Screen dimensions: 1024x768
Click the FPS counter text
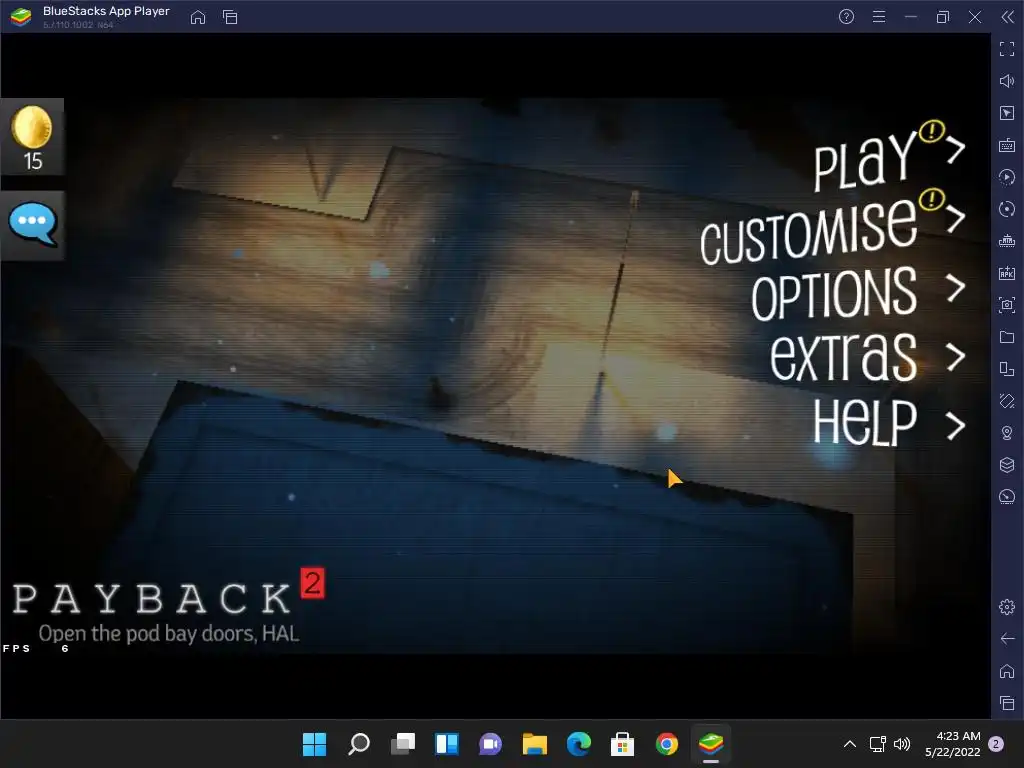click(x=36, y=648)
